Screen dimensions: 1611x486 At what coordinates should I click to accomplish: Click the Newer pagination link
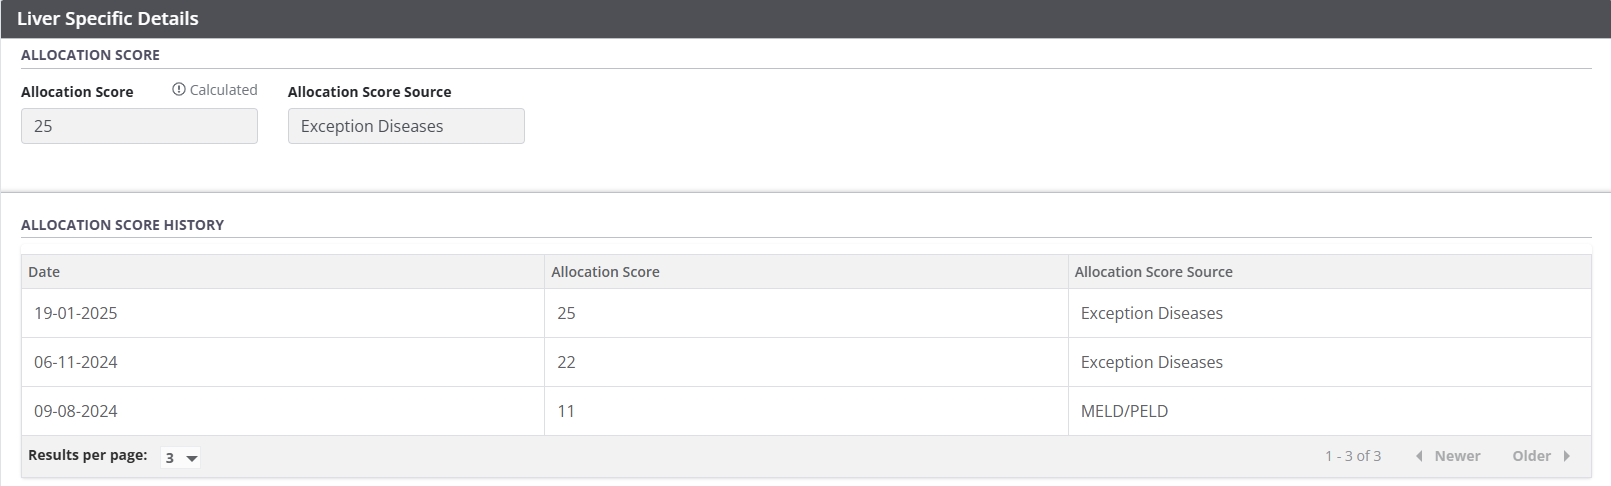point(1457,456)
